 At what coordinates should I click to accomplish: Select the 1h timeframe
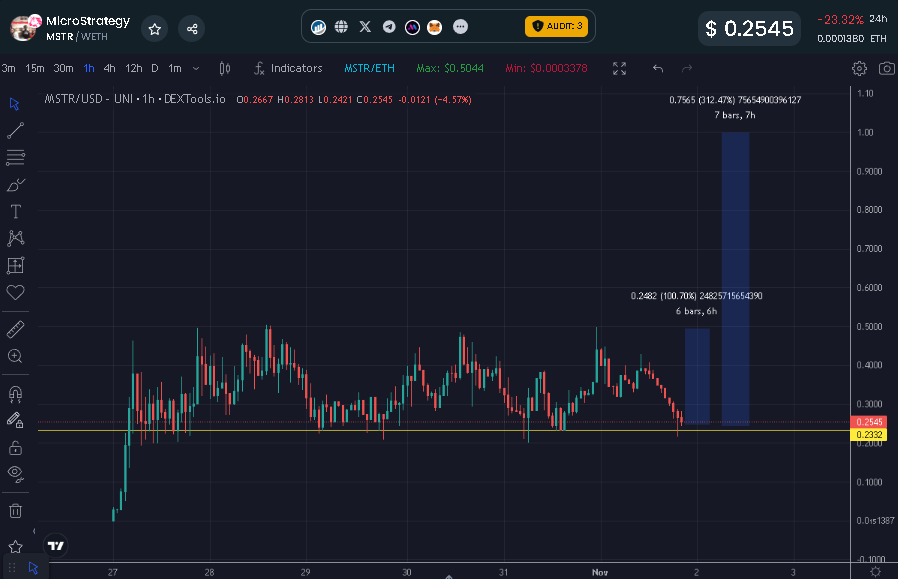click(x=89, y=68)
